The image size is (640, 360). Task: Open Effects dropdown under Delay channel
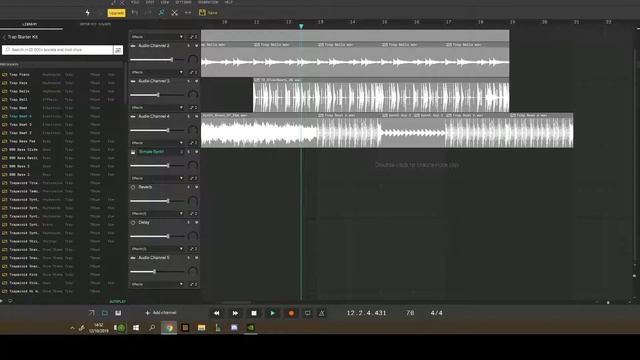(157, 249)
